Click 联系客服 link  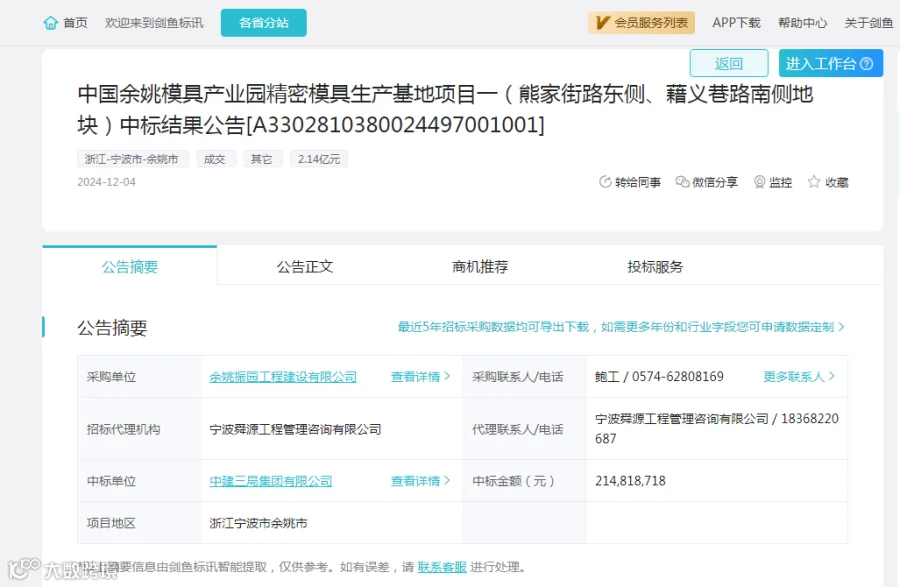pyautogui.click(x=442, y=567)
